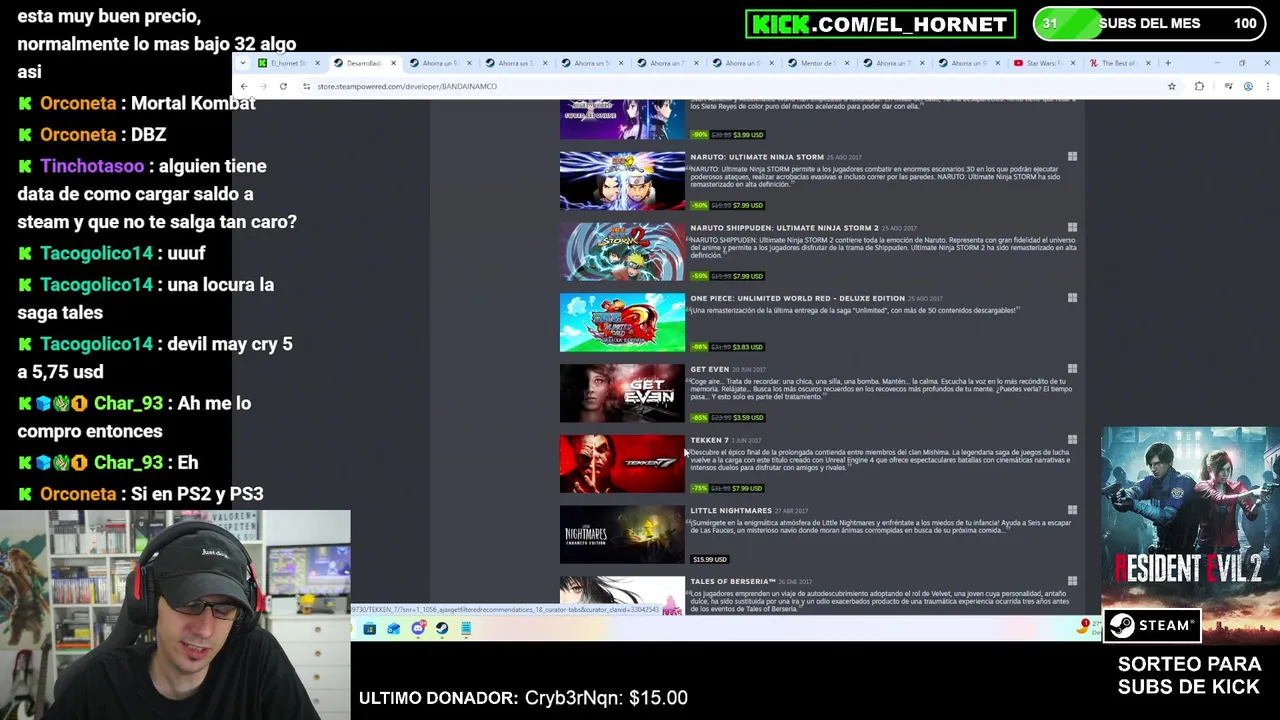Open the TEKKEN 7 game title
1280x720 pixels.
click(709, 440)
